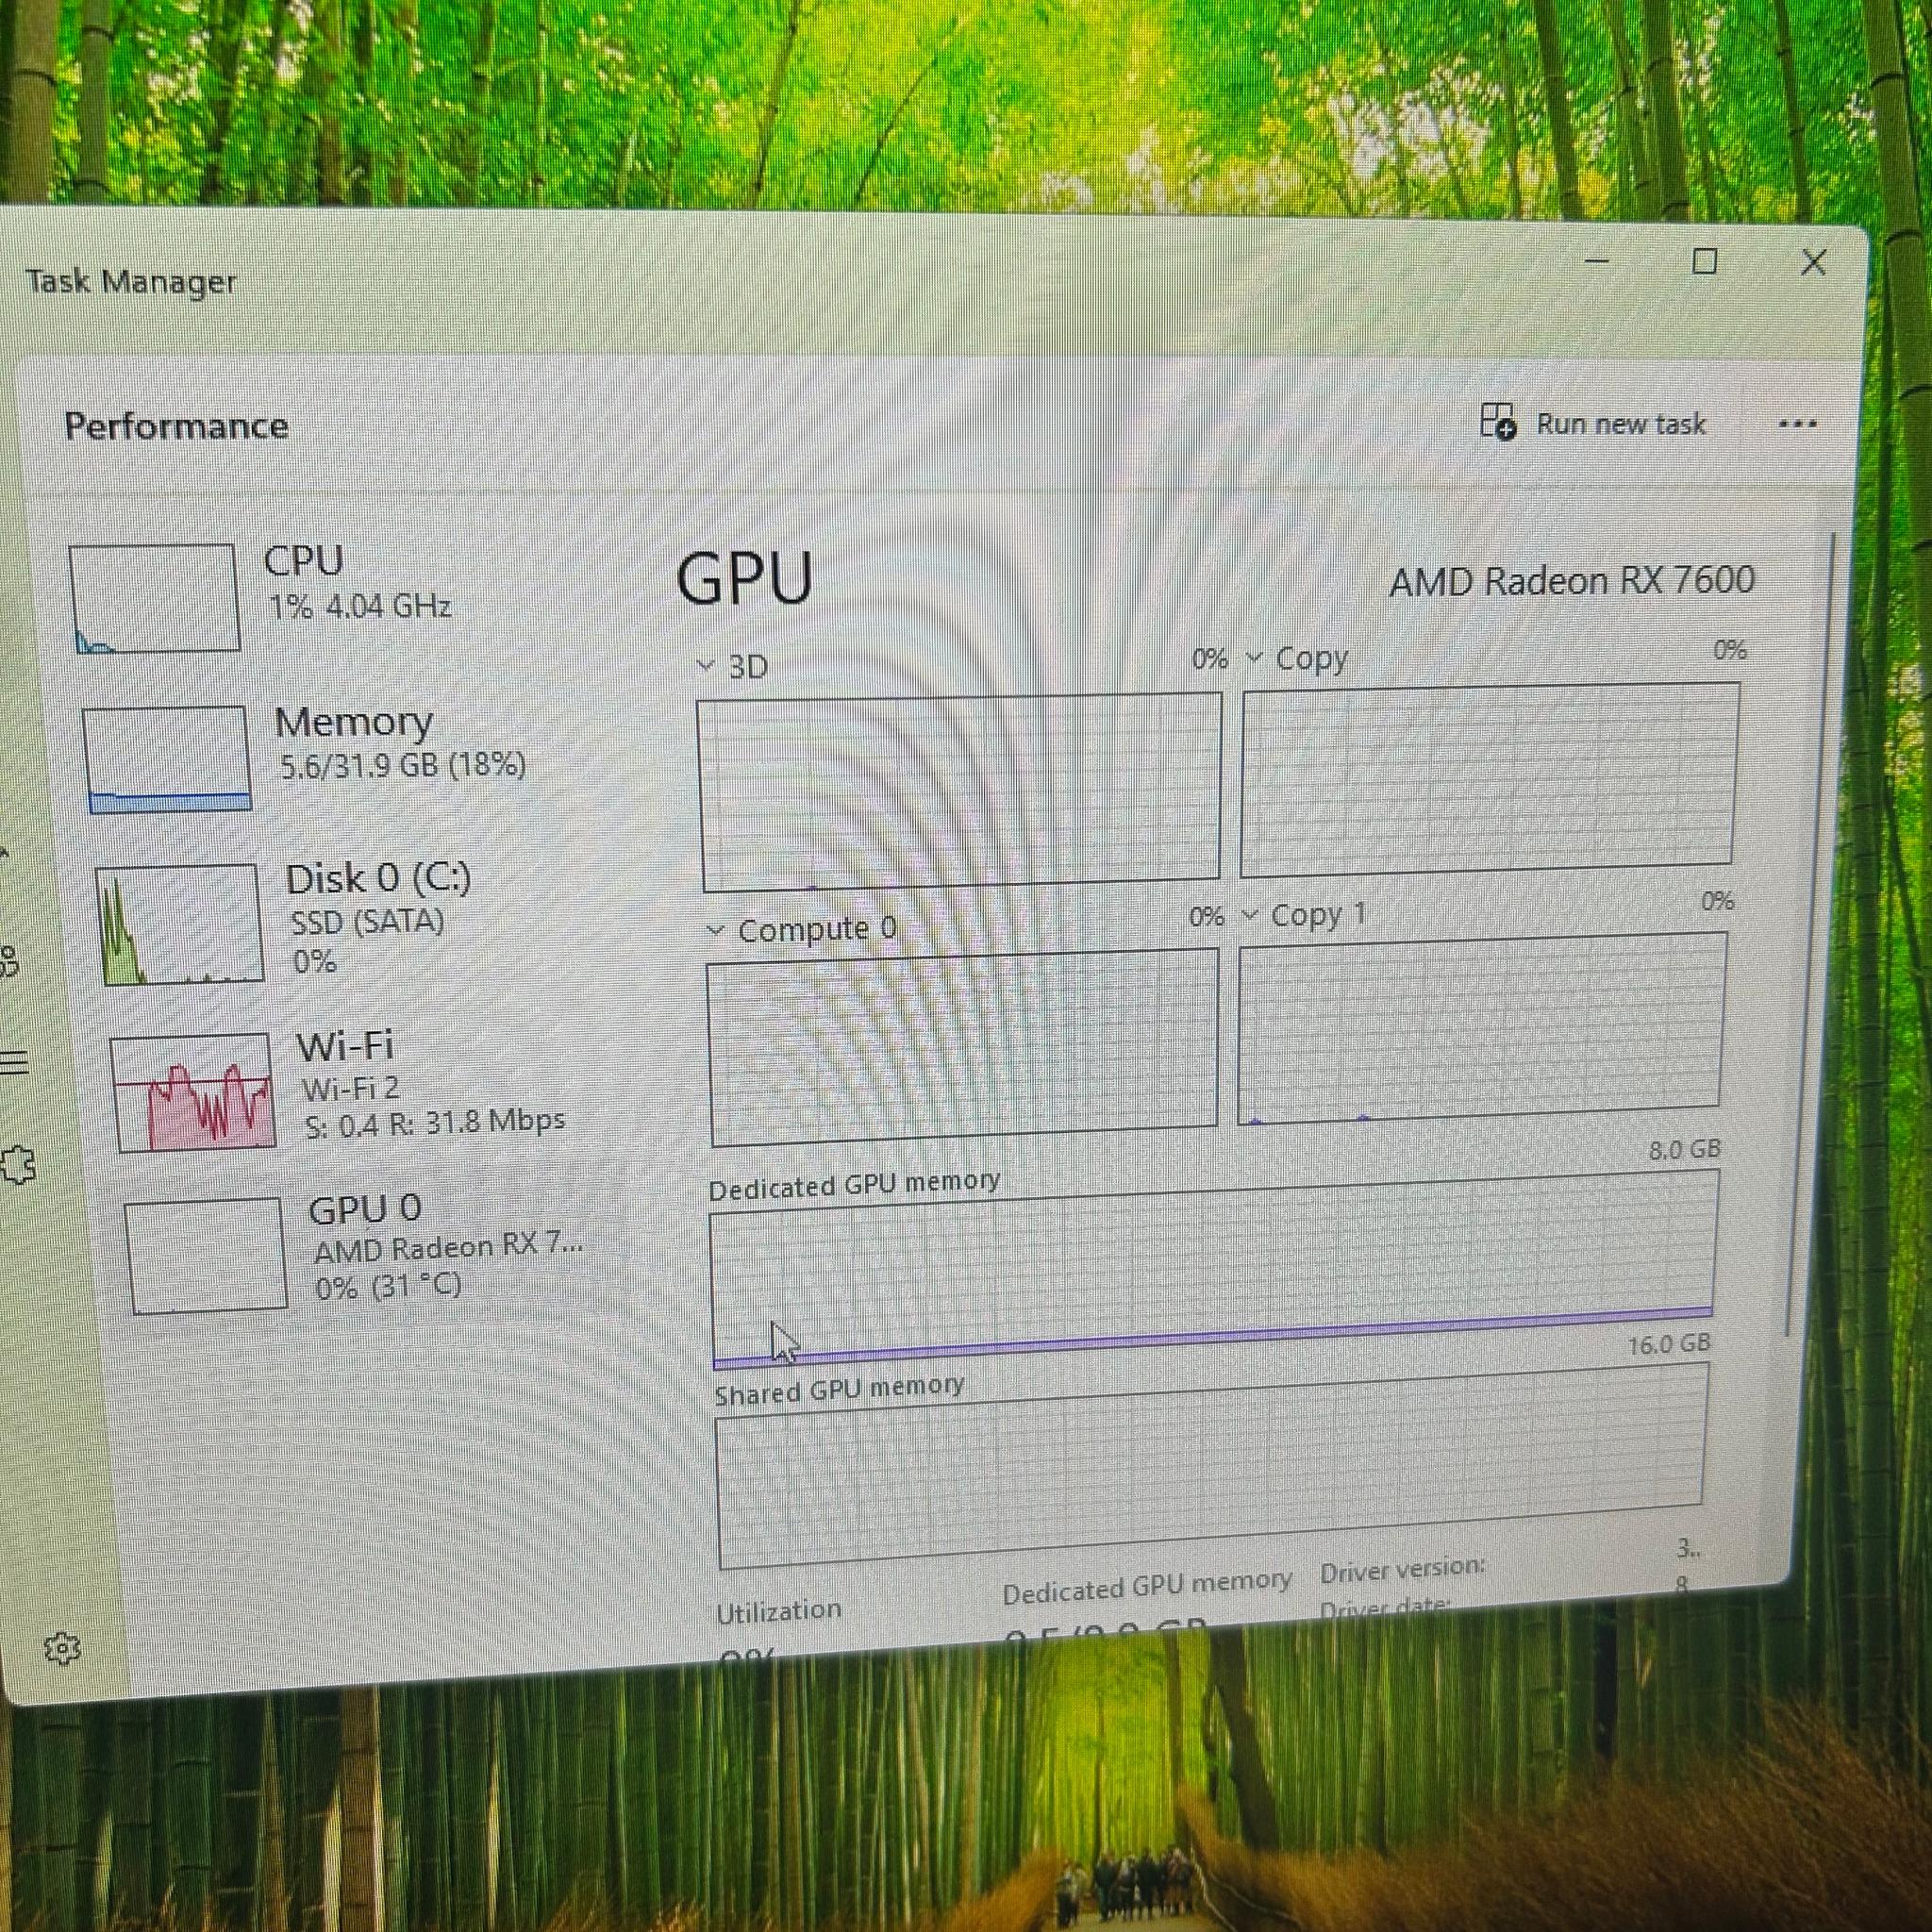This screenshot has height=1932, width=1932.
Task: Open Task Manager settings gear icon
Action: click(x=62, y=1648)
